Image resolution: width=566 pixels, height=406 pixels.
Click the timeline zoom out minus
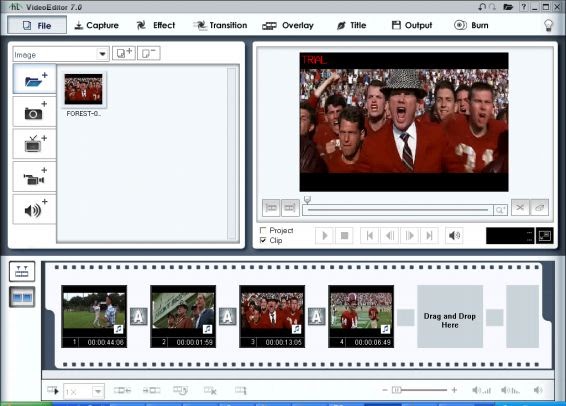[385, 390]
